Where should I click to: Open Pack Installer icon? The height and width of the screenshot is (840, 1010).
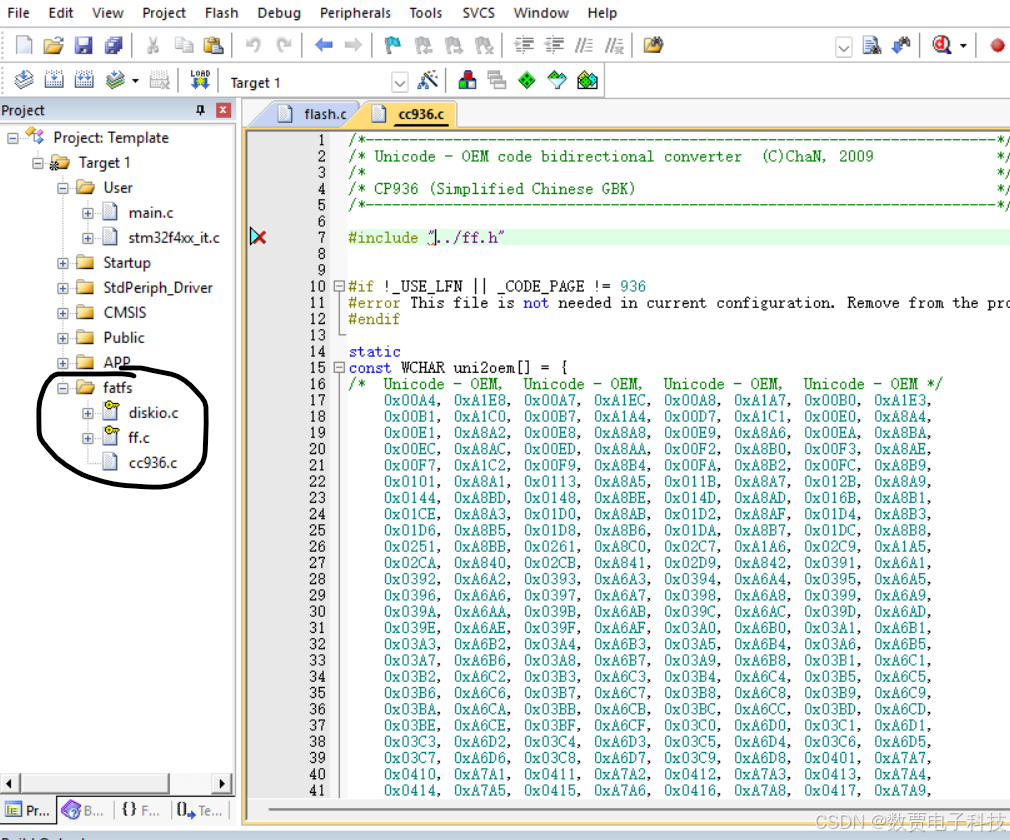click(x=587, y=80)
